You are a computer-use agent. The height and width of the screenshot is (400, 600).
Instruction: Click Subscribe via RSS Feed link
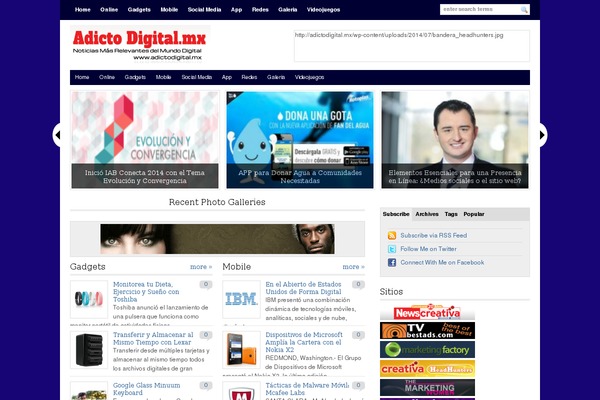pos(434,235)
